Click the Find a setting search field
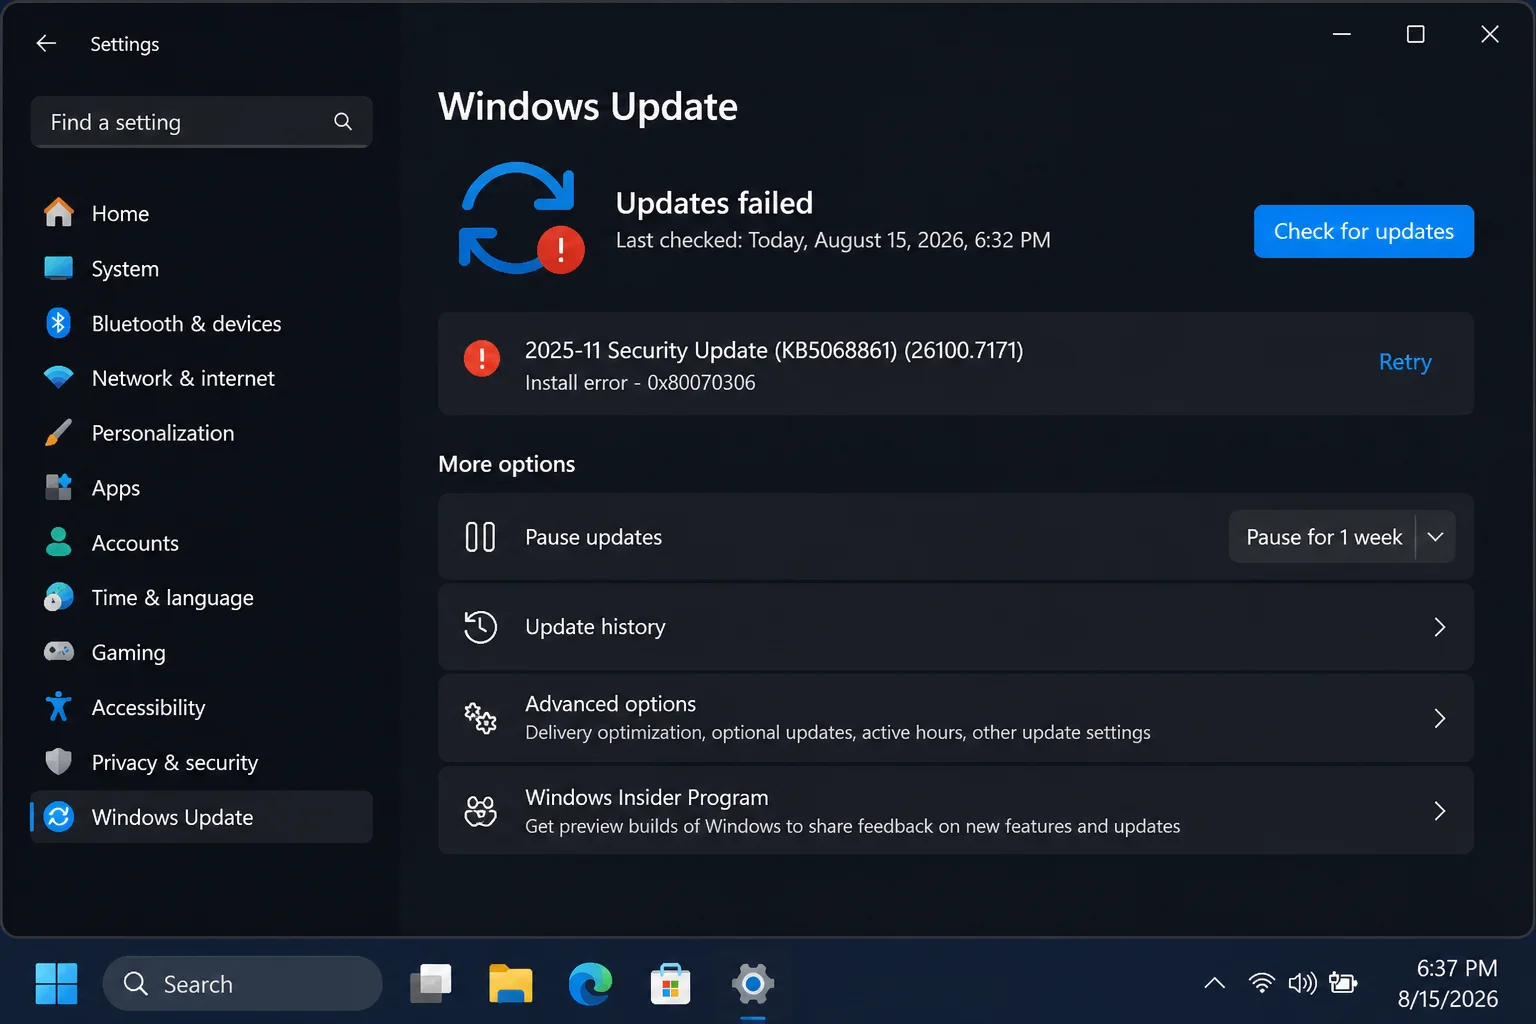 (x=202, y=122)
